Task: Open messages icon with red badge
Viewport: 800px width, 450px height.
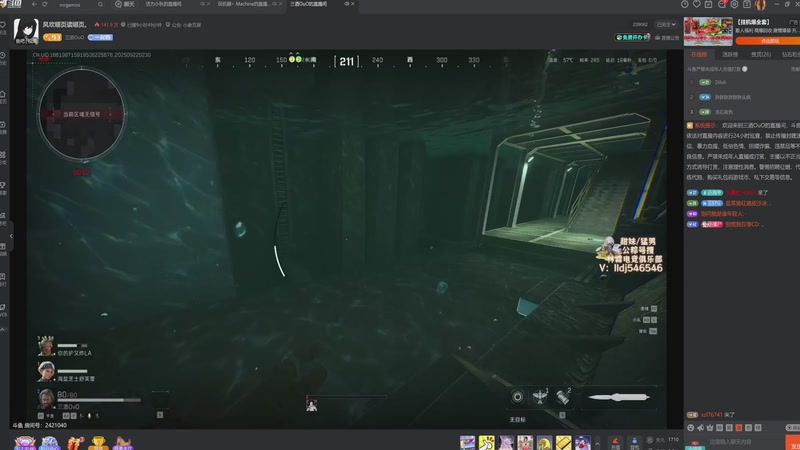Action: (x=722, y=4)
